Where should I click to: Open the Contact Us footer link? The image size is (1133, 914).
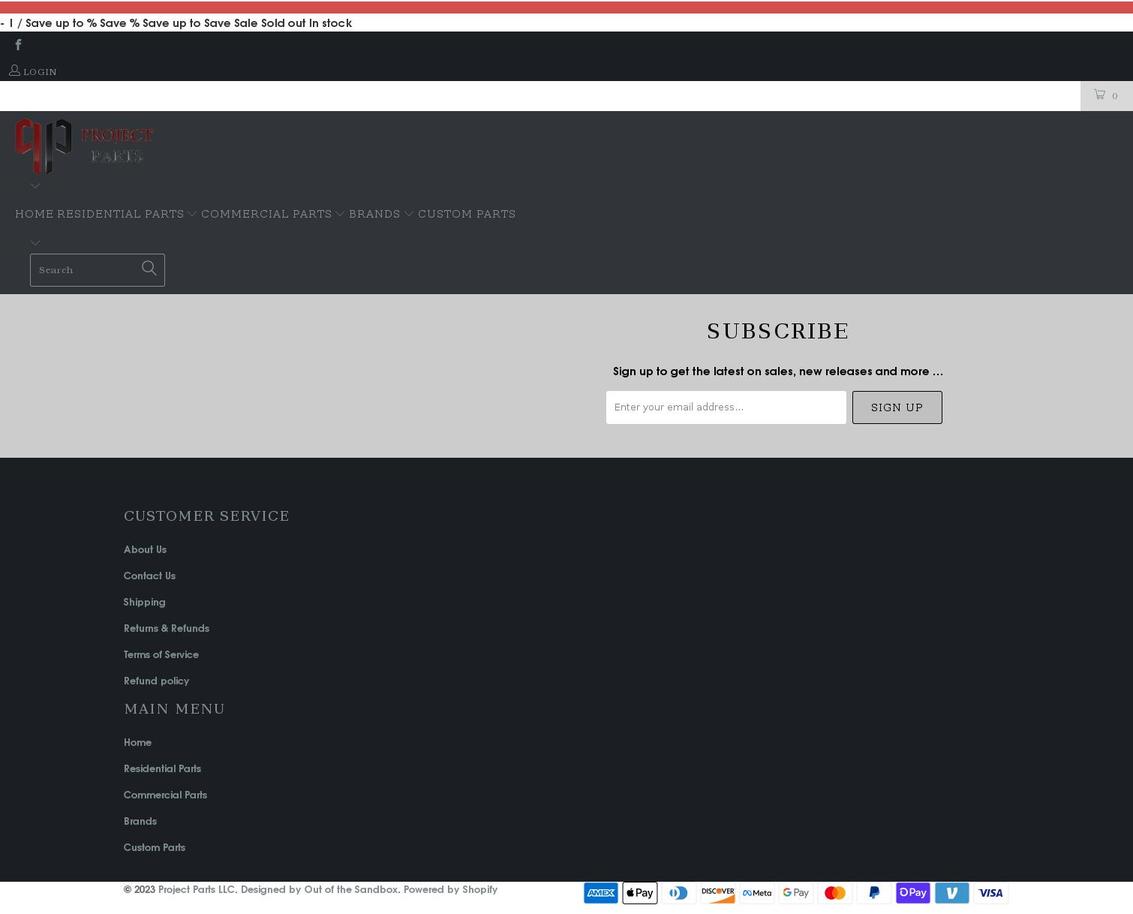[x=150, y=576]
